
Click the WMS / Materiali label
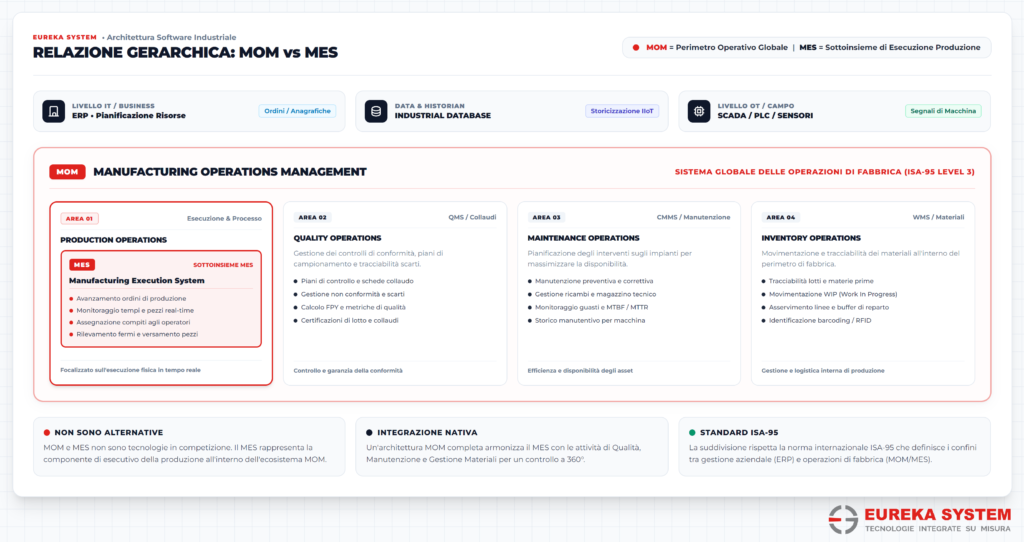click(x=938, y=217)
